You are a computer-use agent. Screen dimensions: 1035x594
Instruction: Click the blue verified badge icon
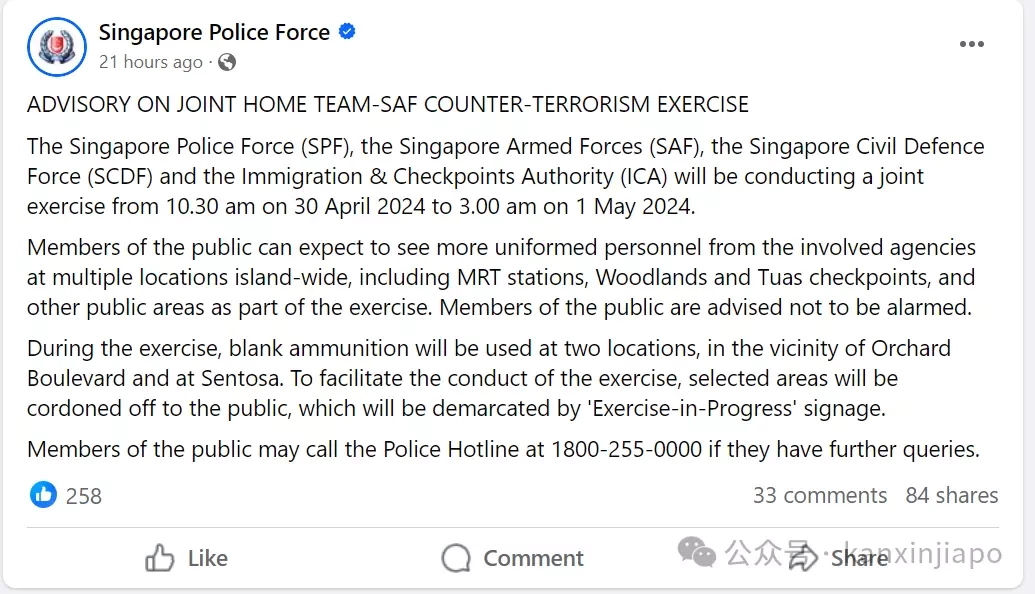coord(347,31)
